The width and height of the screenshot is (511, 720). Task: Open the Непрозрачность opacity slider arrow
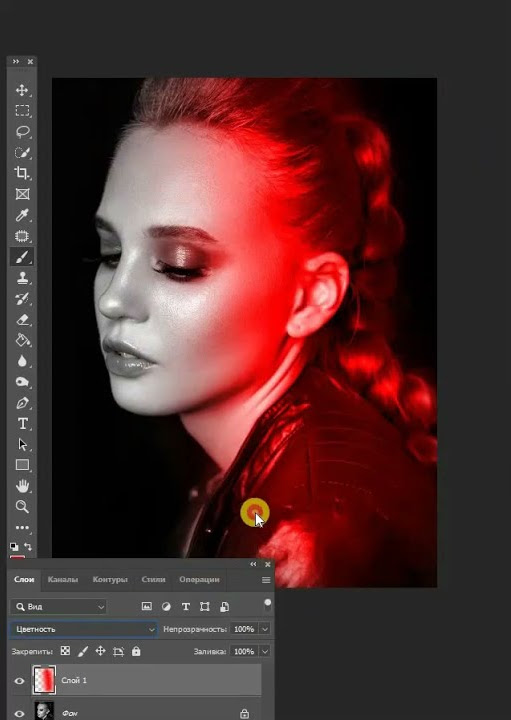coord(265,629)
